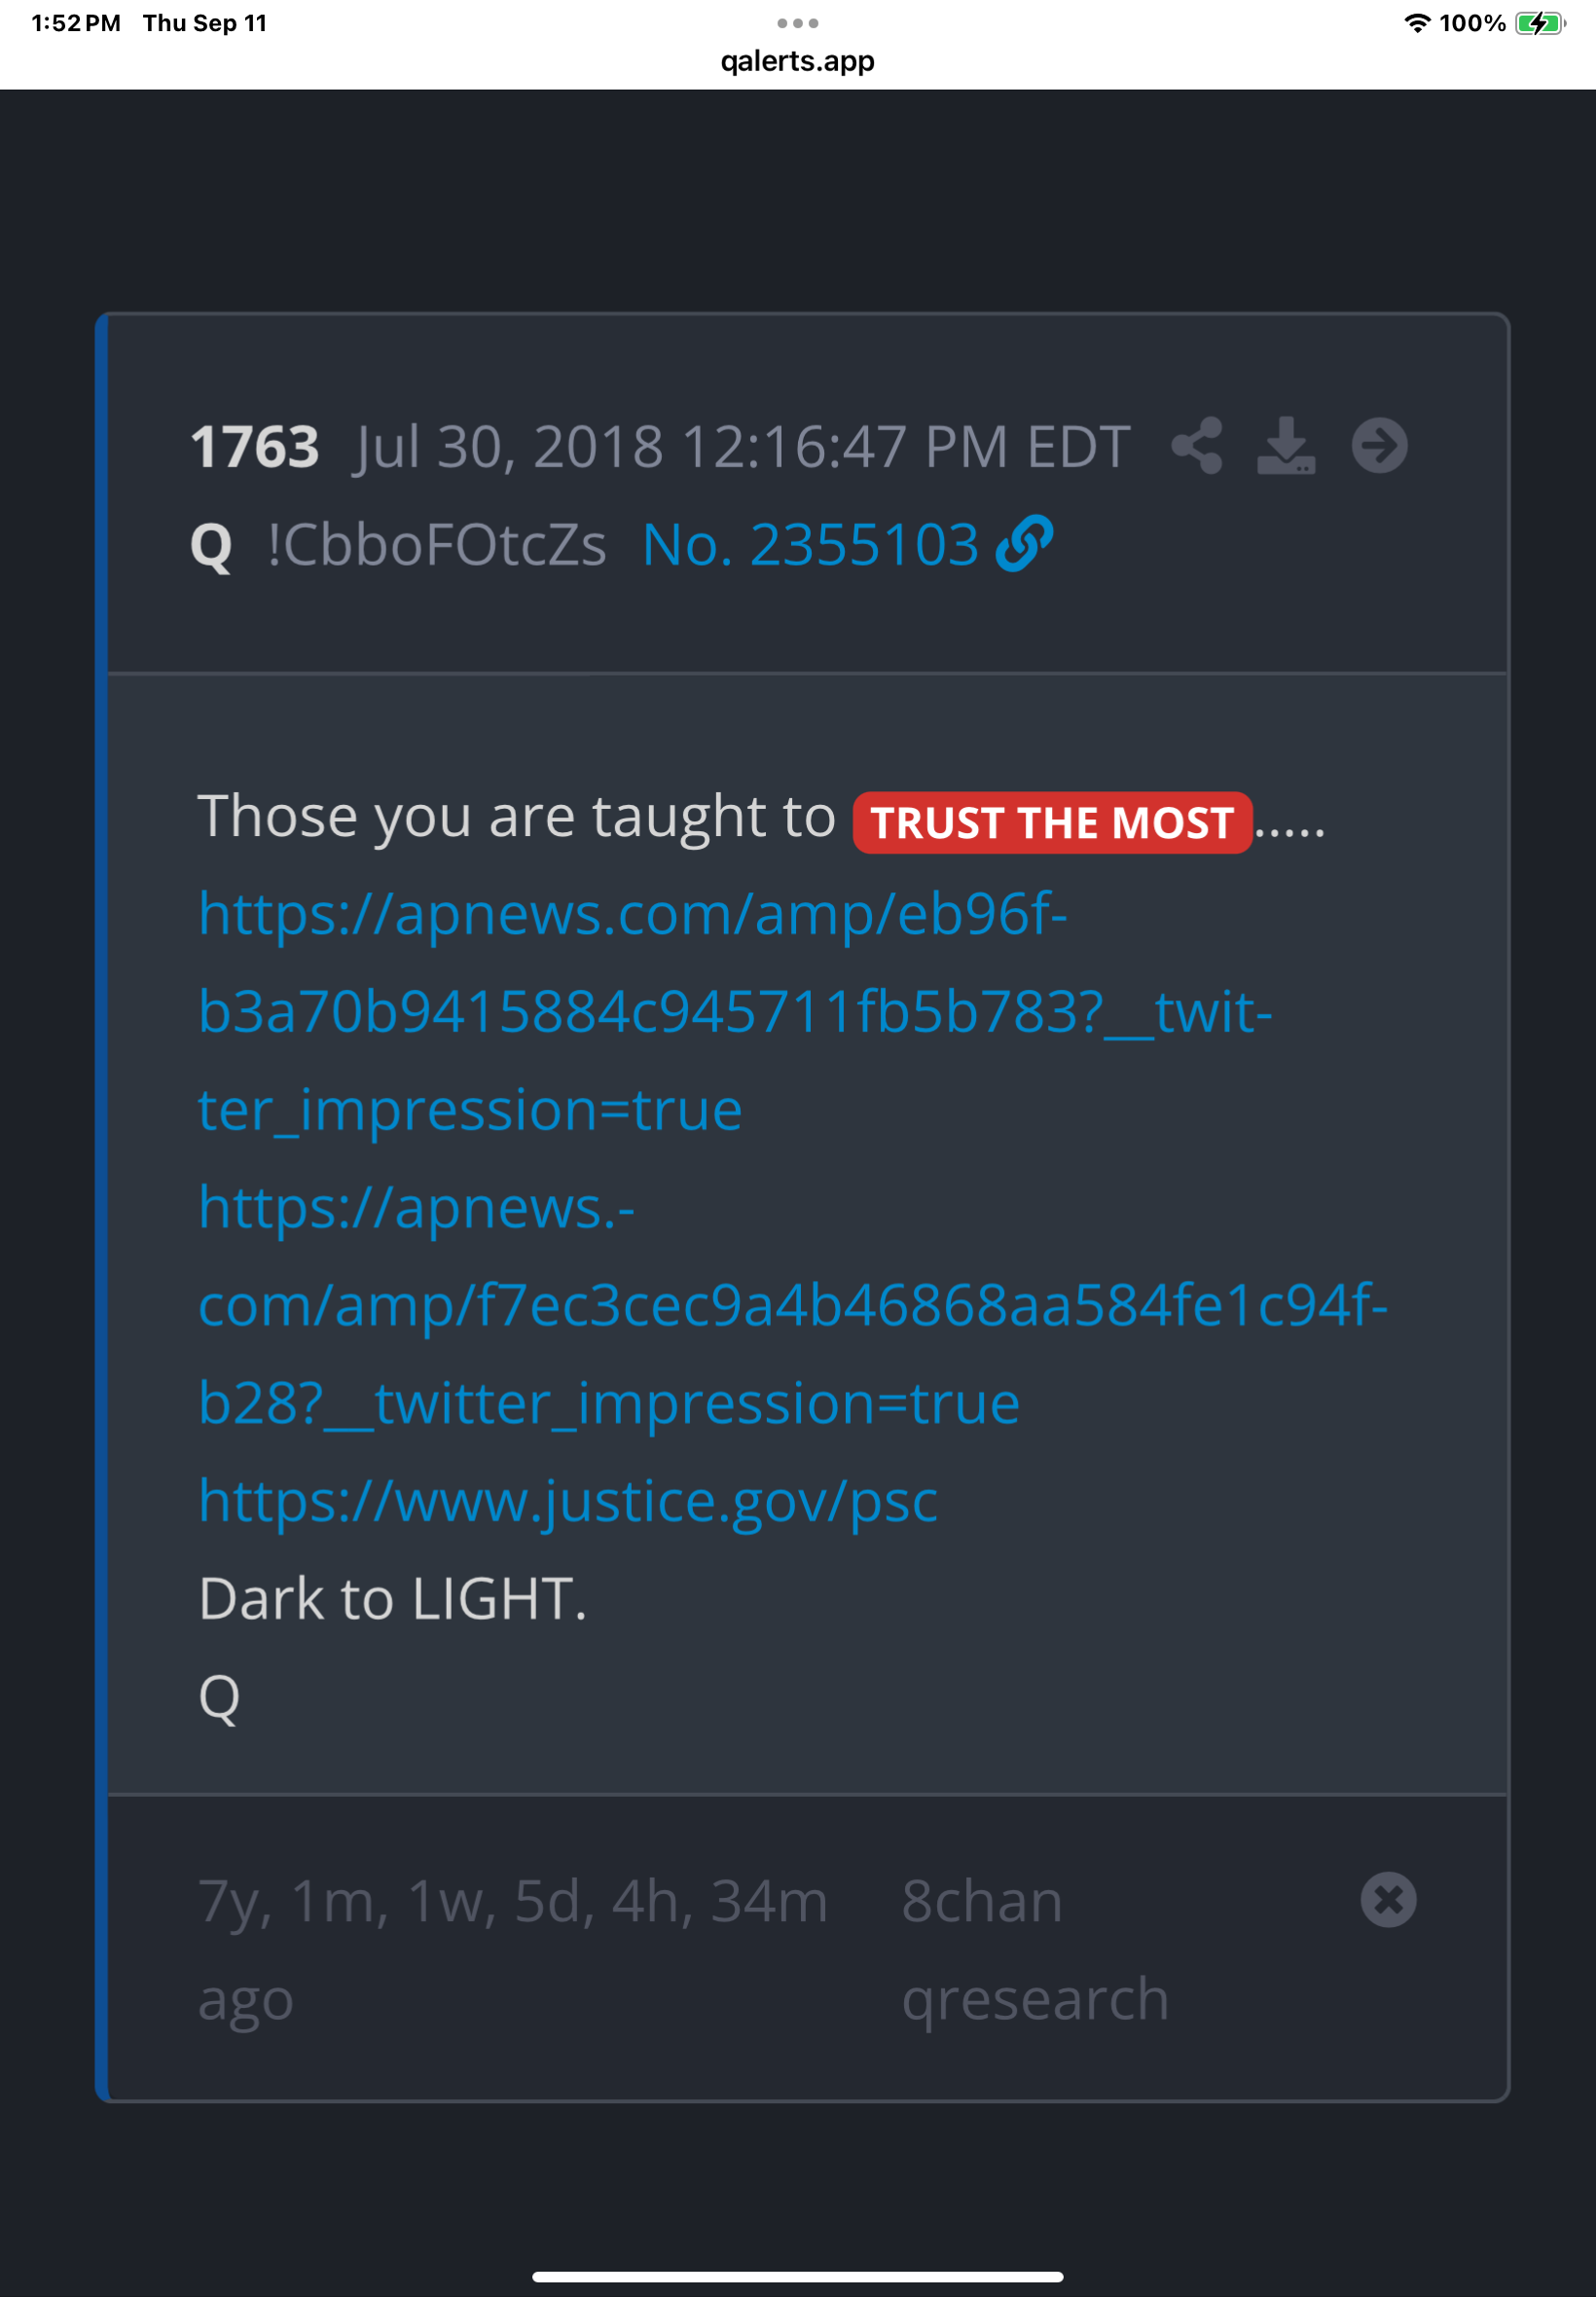Tap the Wi-Fi icon in the status bar
1596x2297 pixels.
[x=1417, y=23]
